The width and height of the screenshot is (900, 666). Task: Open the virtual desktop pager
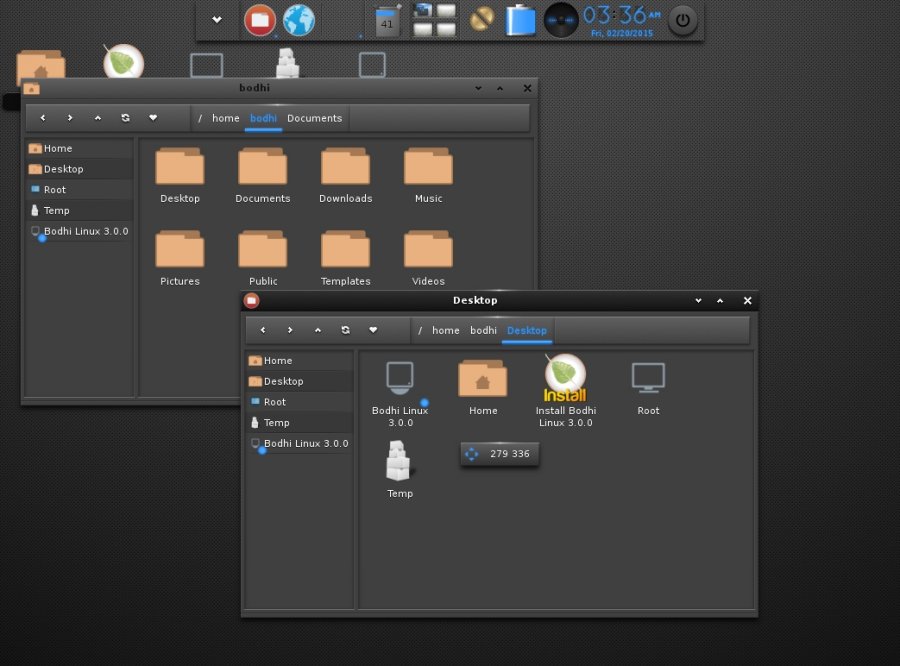[435, 20]
